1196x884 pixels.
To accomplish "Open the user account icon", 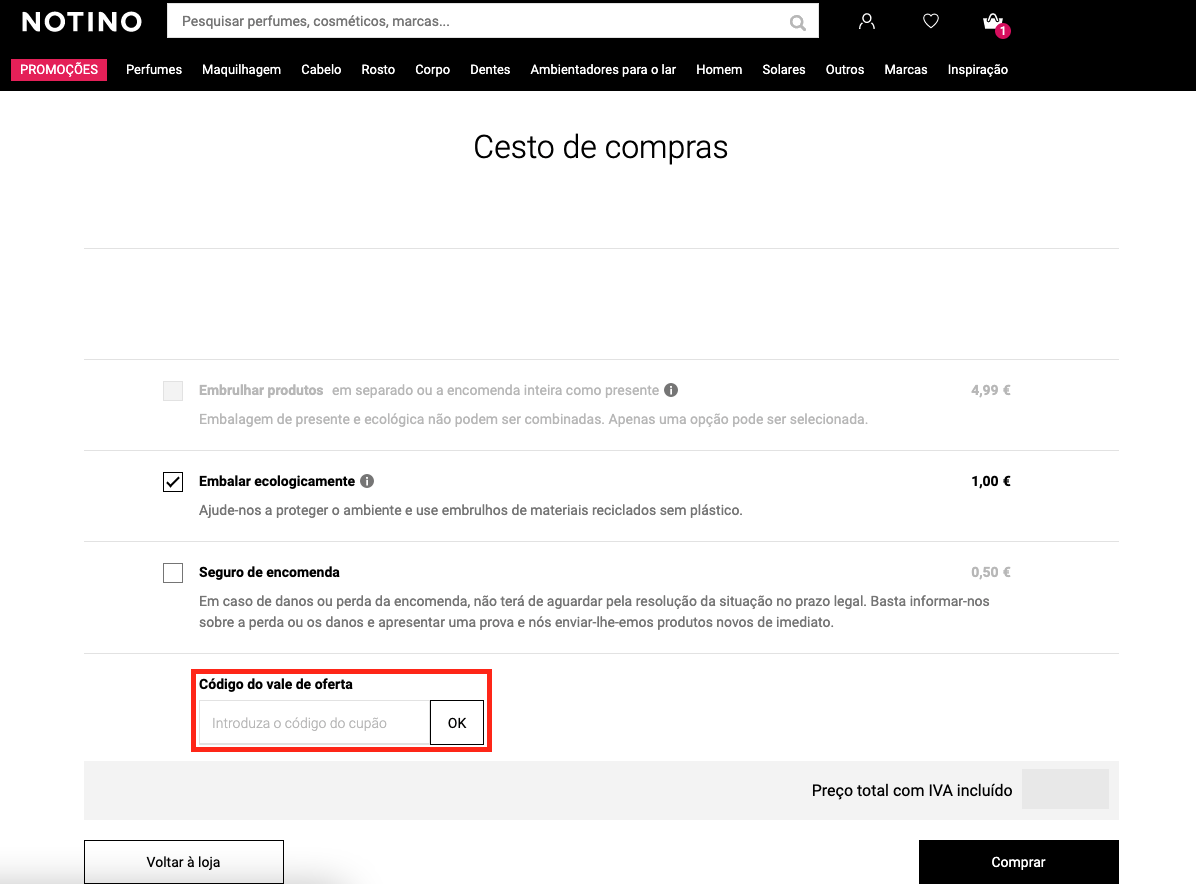I will pyautogui.click(x=867, y=21).
